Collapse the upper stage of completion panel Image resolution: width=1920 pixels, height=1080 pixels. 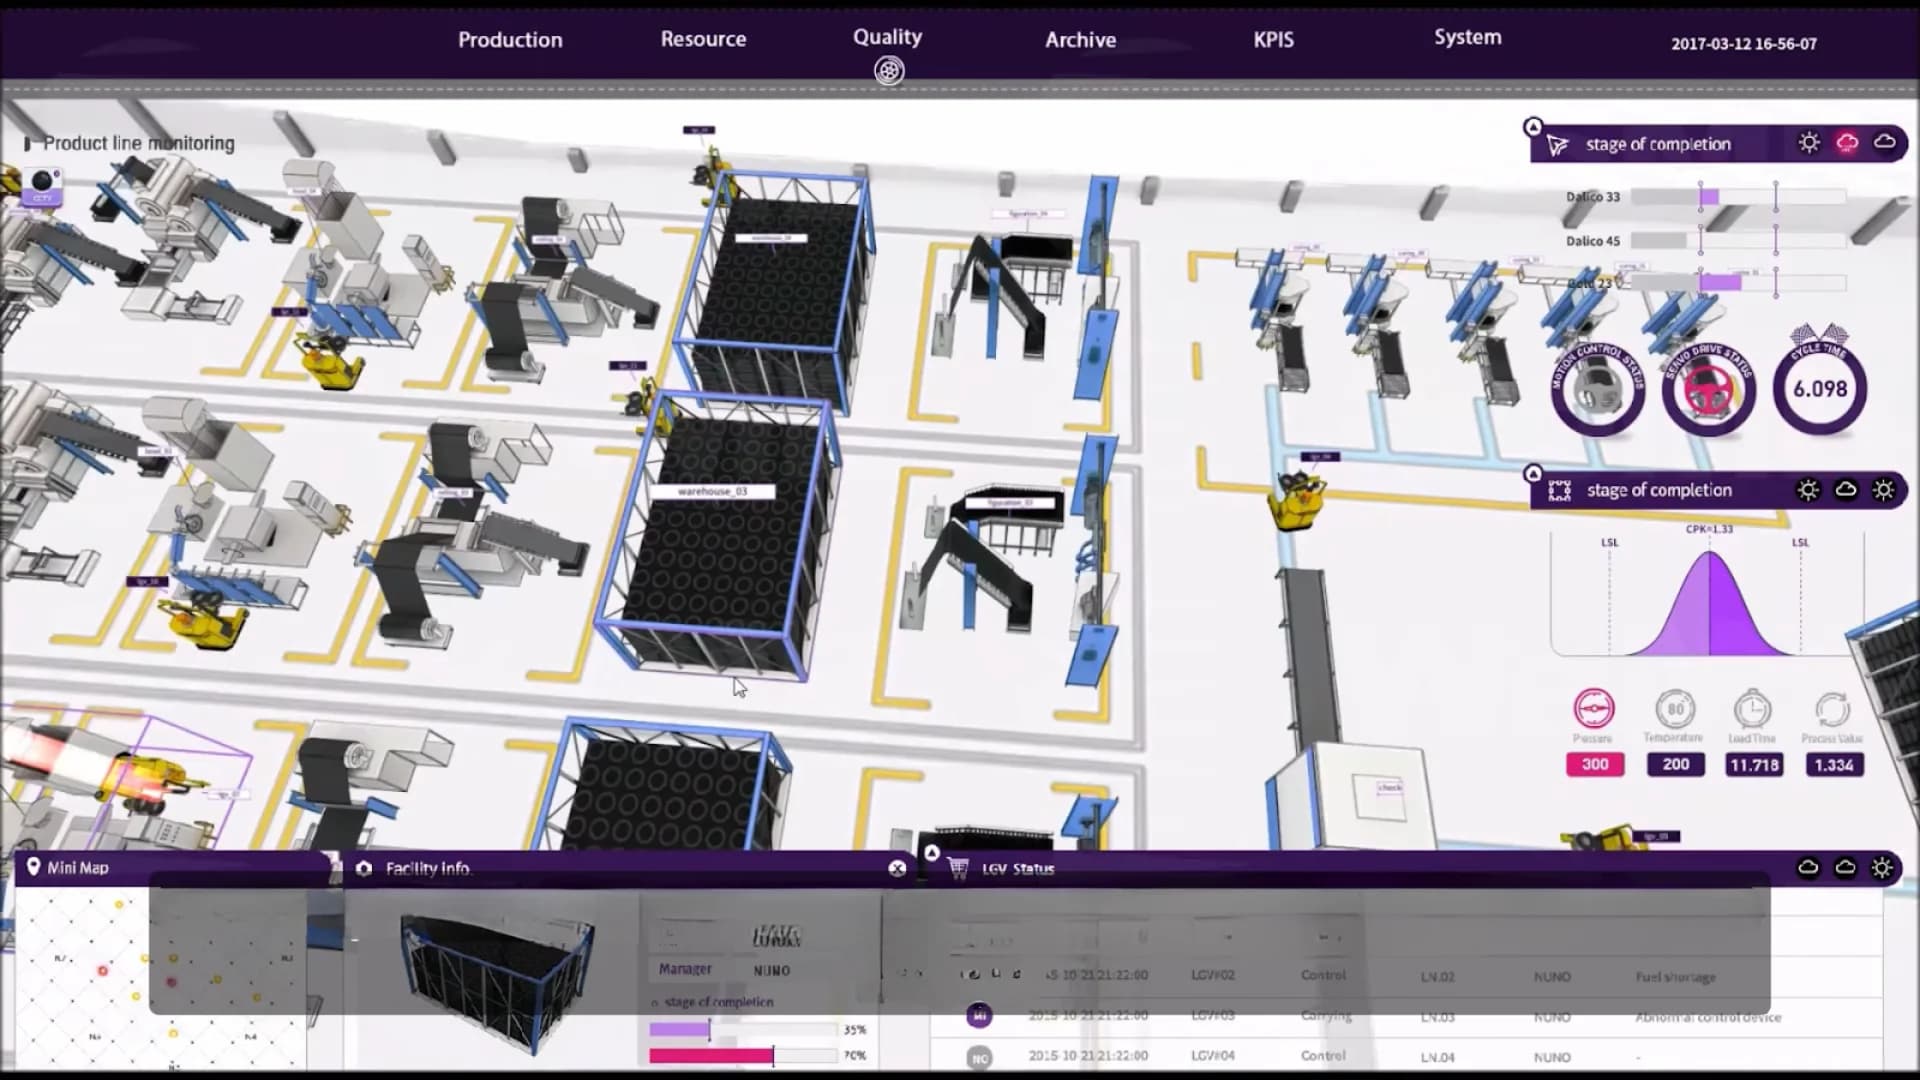(1533, 127)
